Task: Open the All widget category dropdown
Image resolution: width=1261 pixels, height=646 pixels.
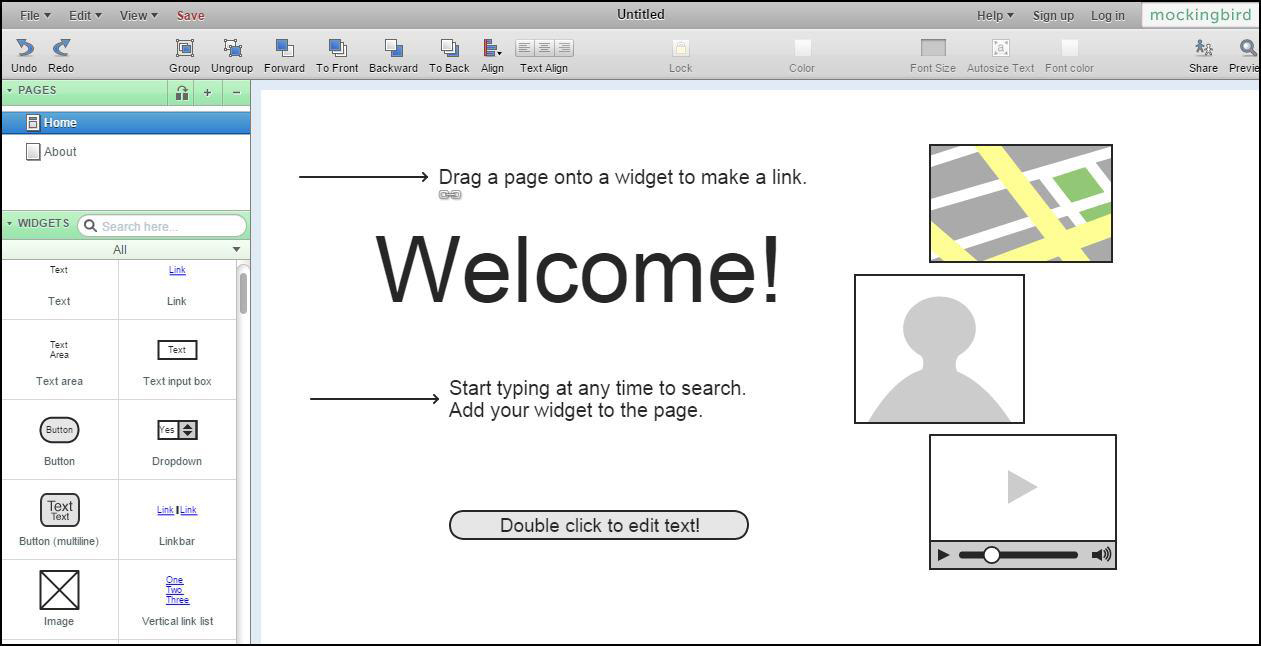Action: pyautogui.click(x=120, y=249)
